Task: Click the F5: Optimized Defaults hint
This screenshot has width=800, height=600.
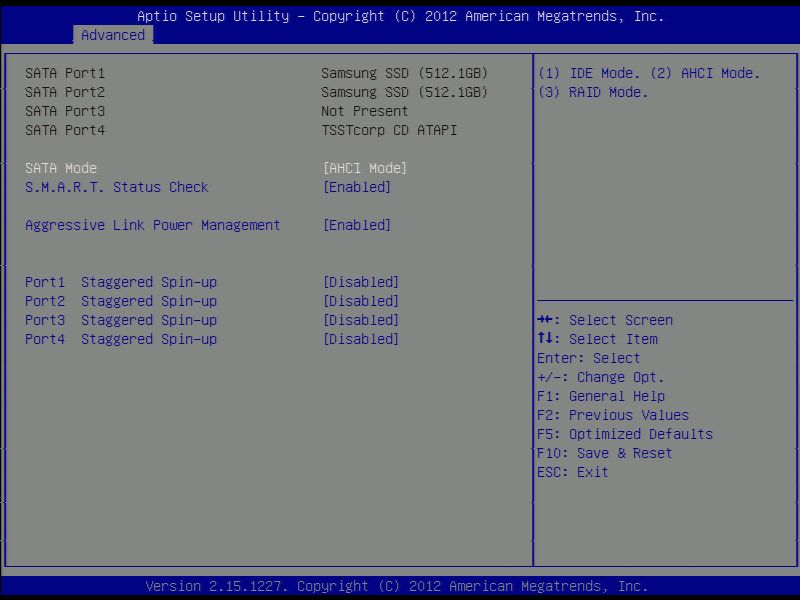Action: tap(624, 434)
